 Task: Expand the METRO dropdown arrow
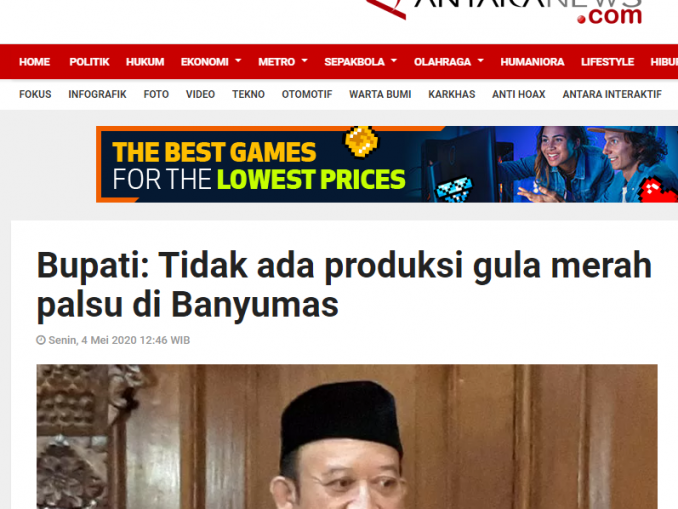[x=304, y=61]
